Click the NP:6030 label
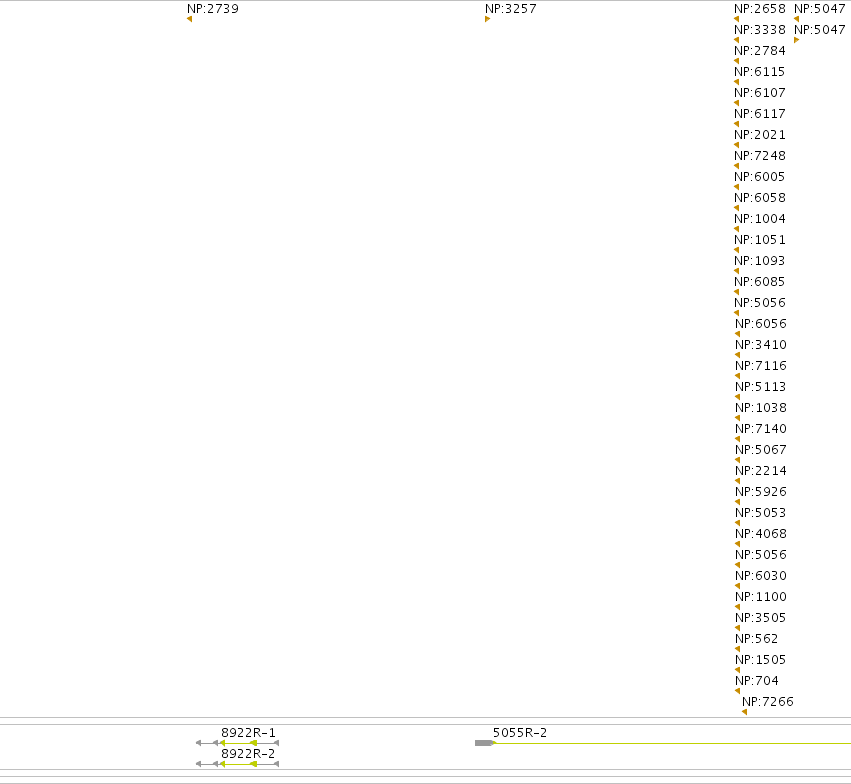This screenshot has height=784, width=851. pyautogui.click(x=761, y=576)
